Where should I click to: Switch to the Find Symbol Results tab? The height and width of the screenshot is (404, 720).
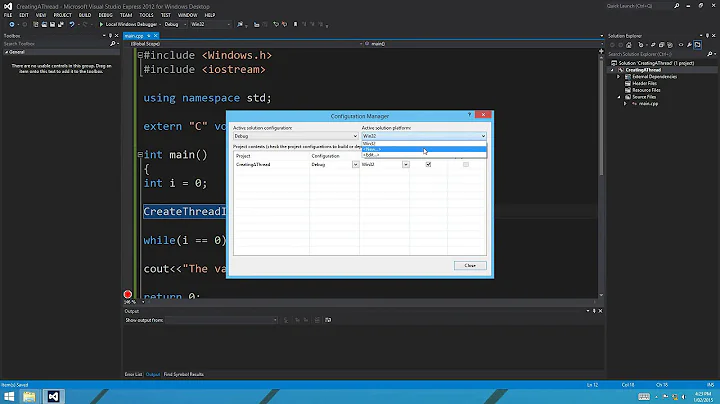(184, 374)
